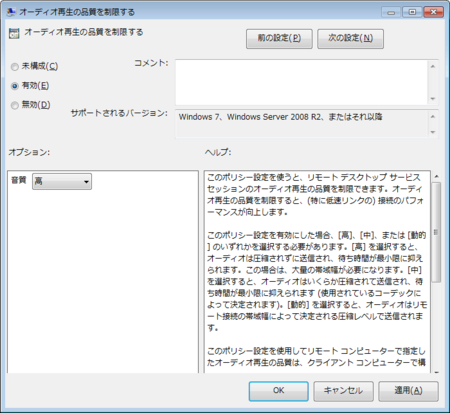The height and width of the screenshot is (413, 450).
Task: Click the comment box scroll up arrow
Action: click(433, 66)
